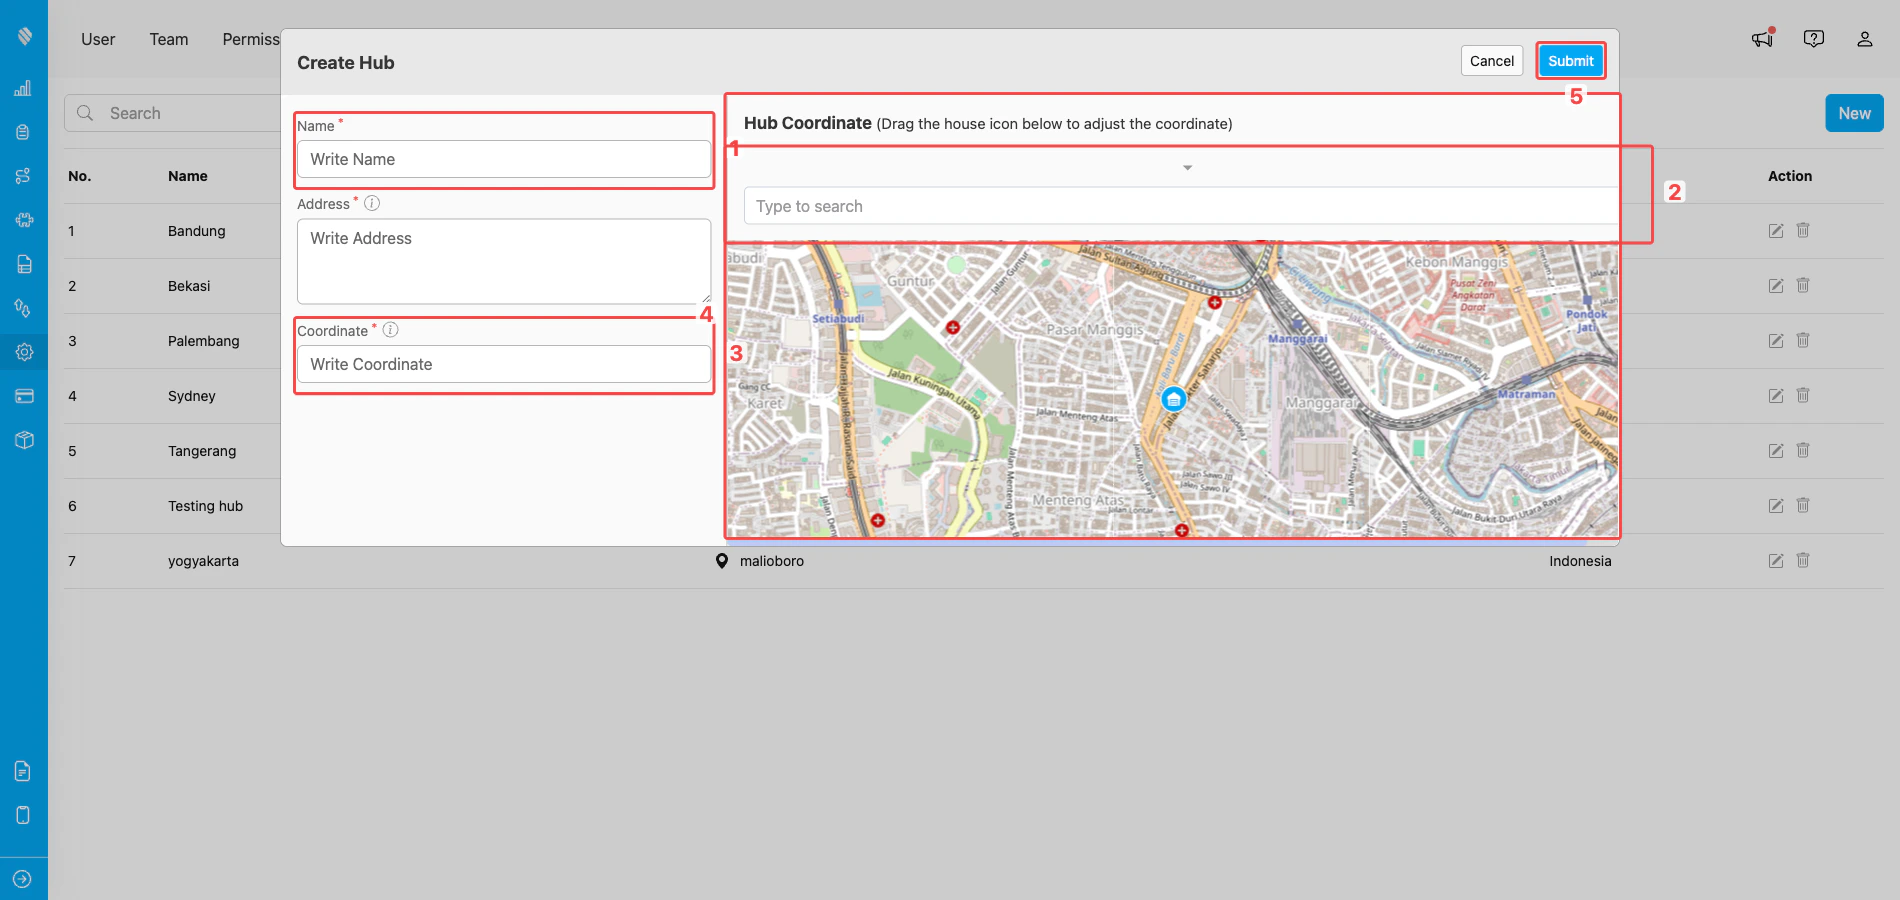Edit the yogyakarta hub row
Screen dimensions: 1900x900
(1776, 561)
